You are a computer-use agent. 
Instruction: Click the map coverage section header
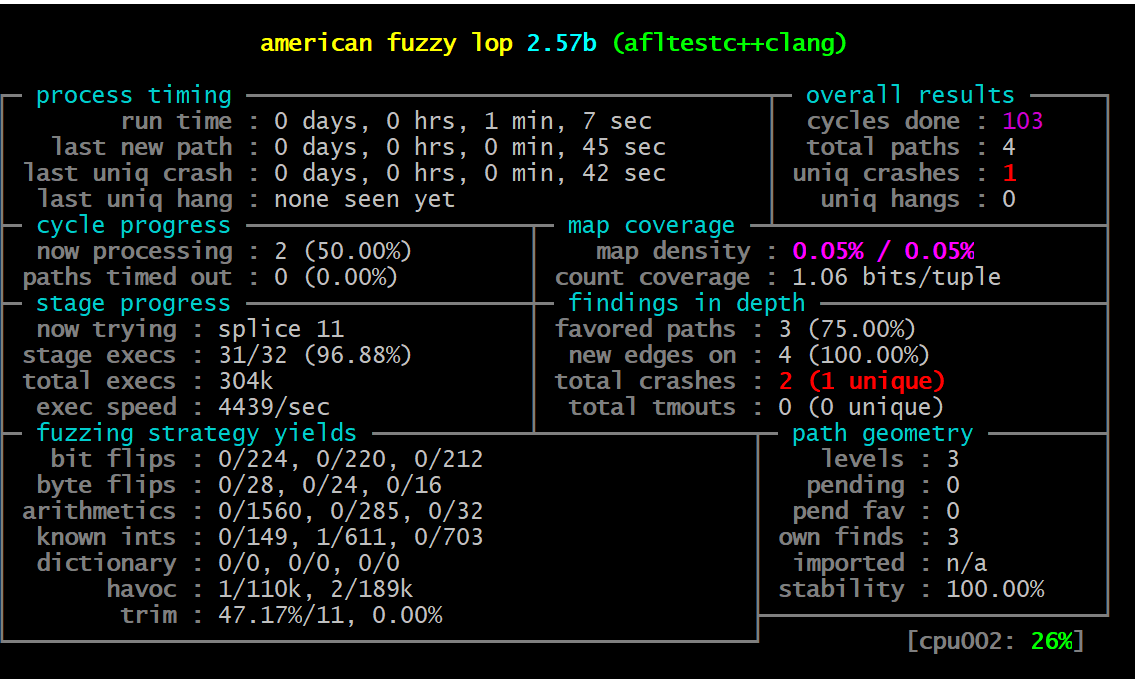[651, 225]
